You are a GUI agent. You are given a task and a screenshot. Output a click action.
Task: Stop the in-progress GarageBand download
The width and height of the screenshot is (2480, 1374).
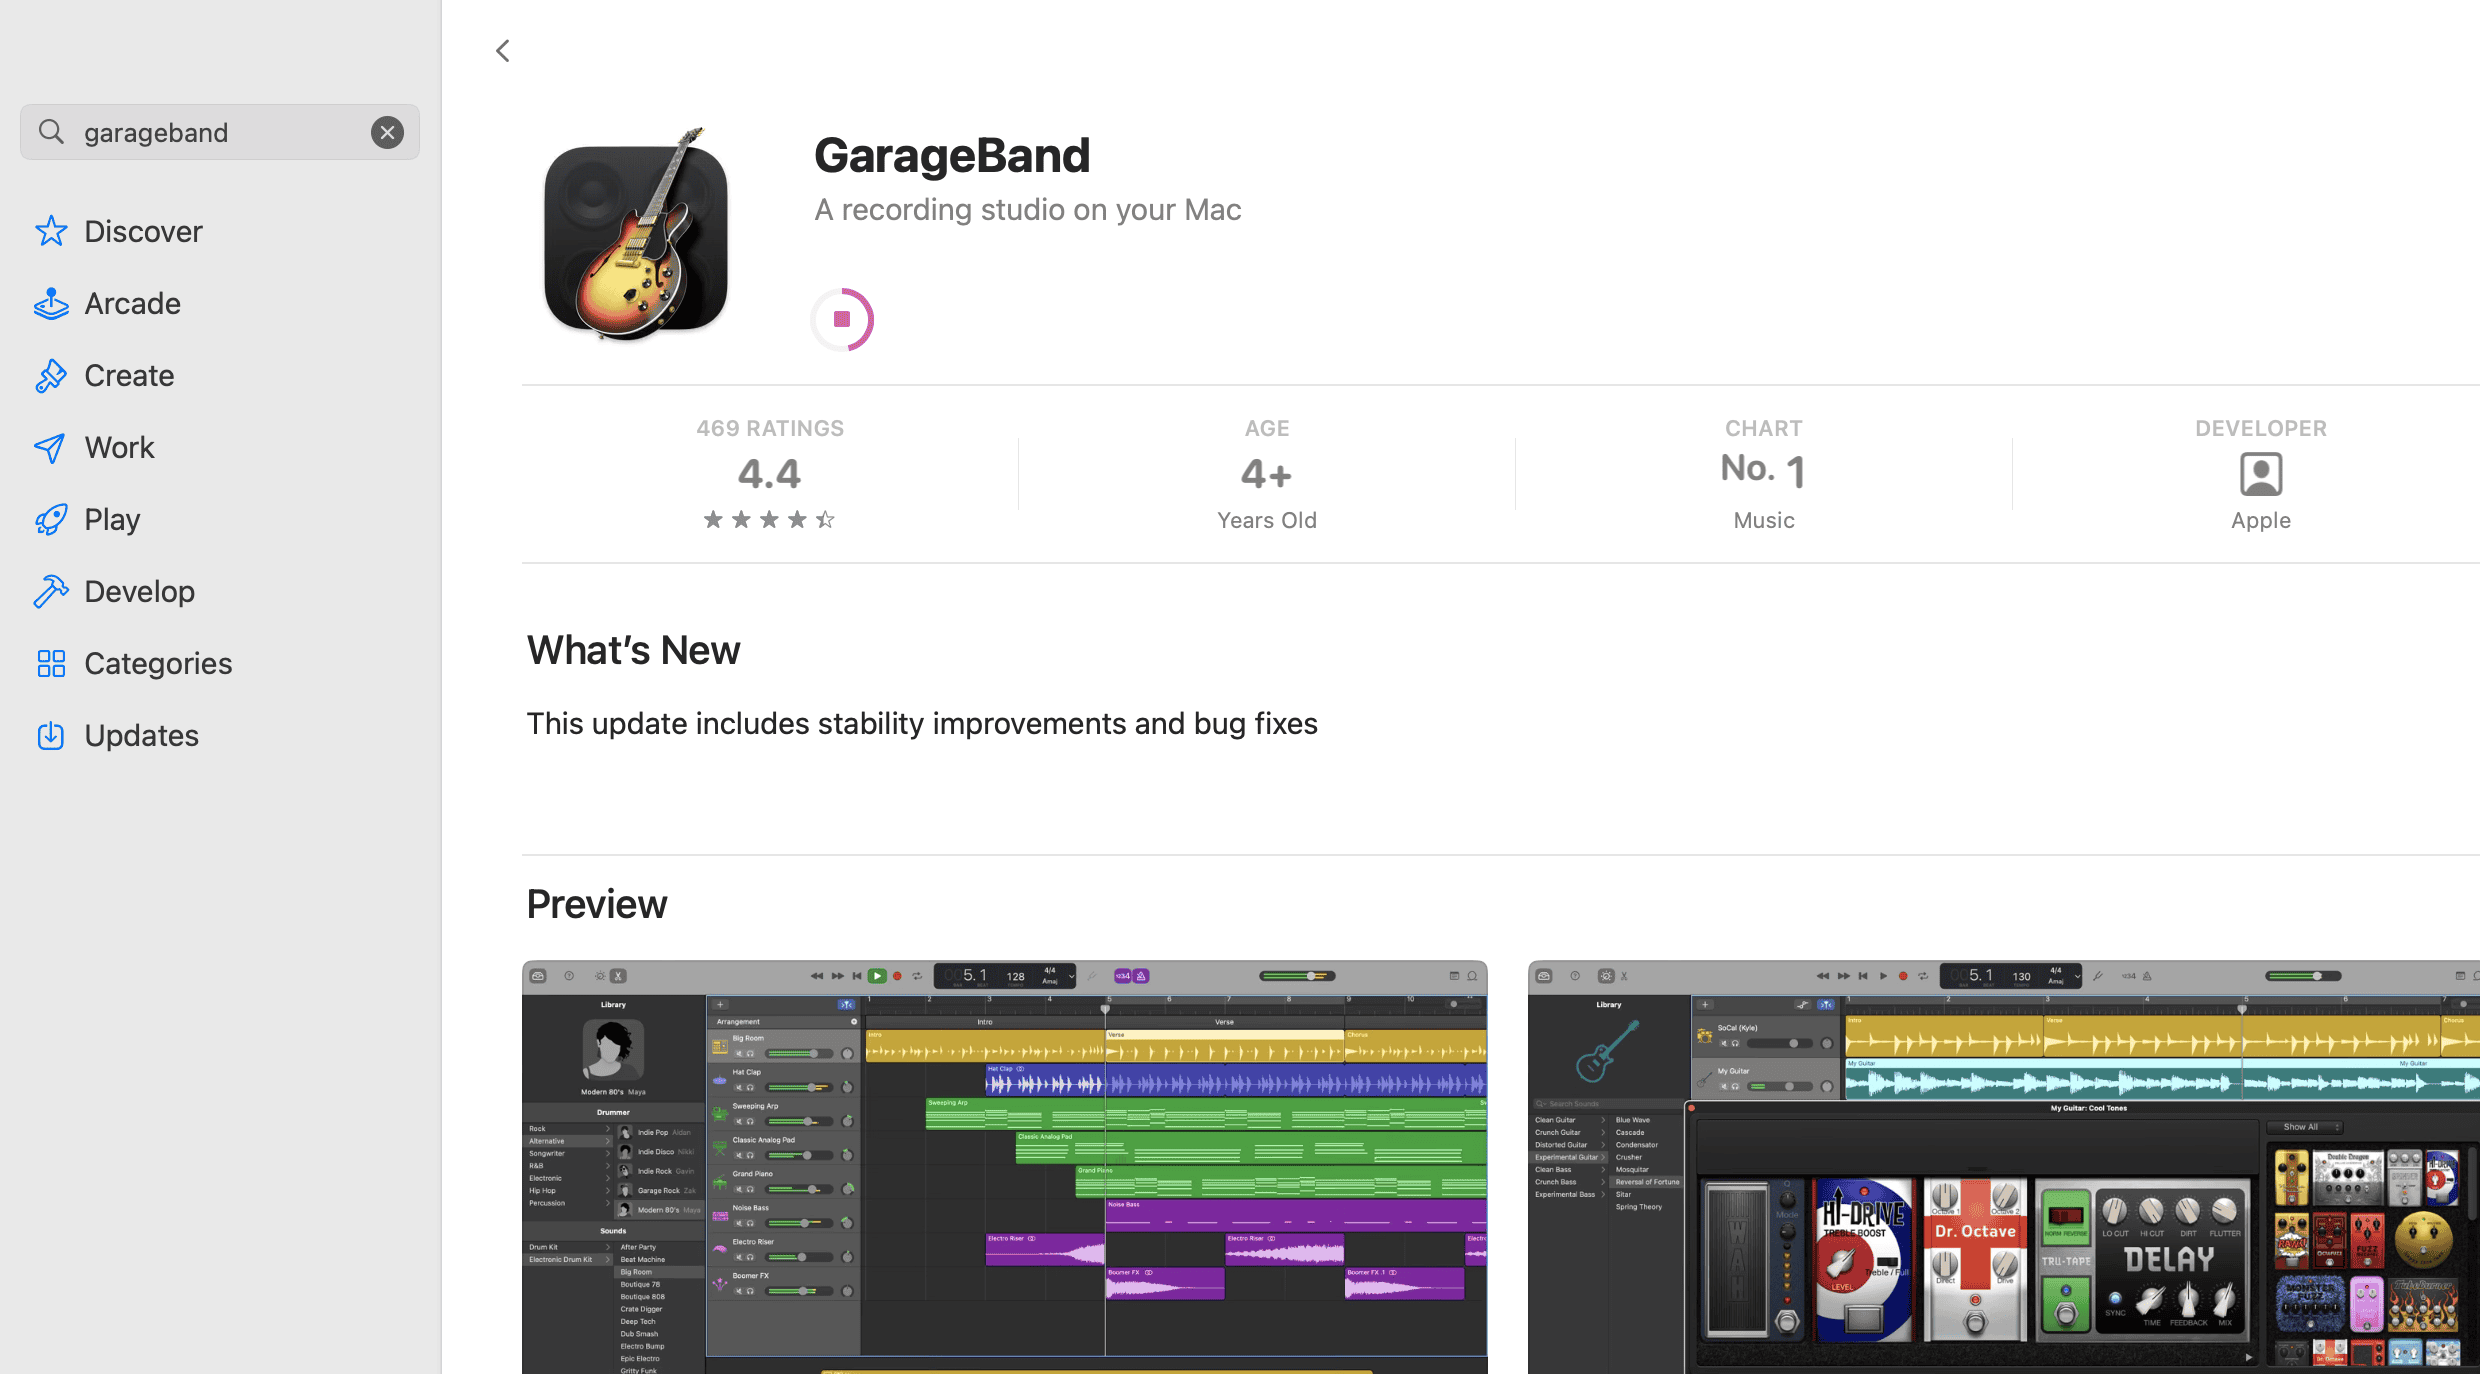[841, 319]
